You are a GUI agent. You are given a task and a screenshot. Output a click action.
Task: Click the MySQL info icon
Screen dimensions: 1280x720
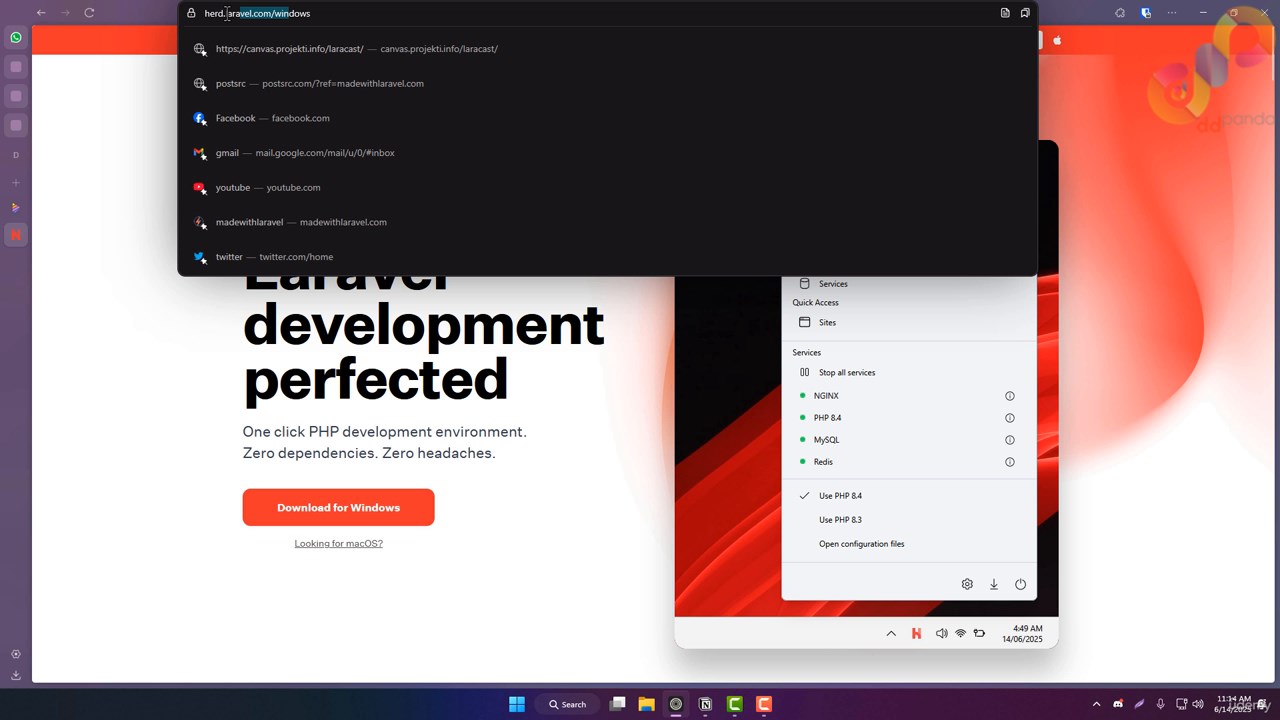point(1009,440)
